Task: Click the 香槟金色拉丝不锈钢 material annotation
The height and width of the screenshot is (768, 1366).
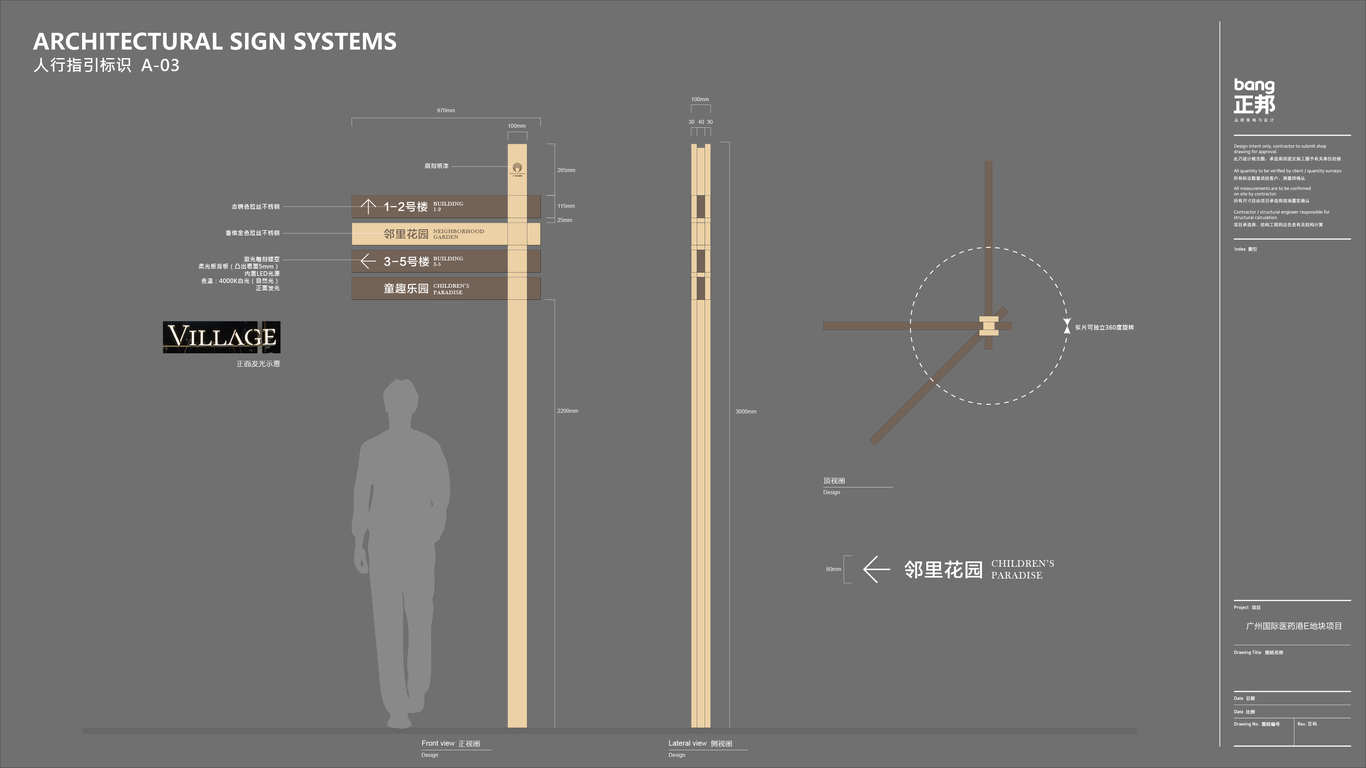Action: 253,233
